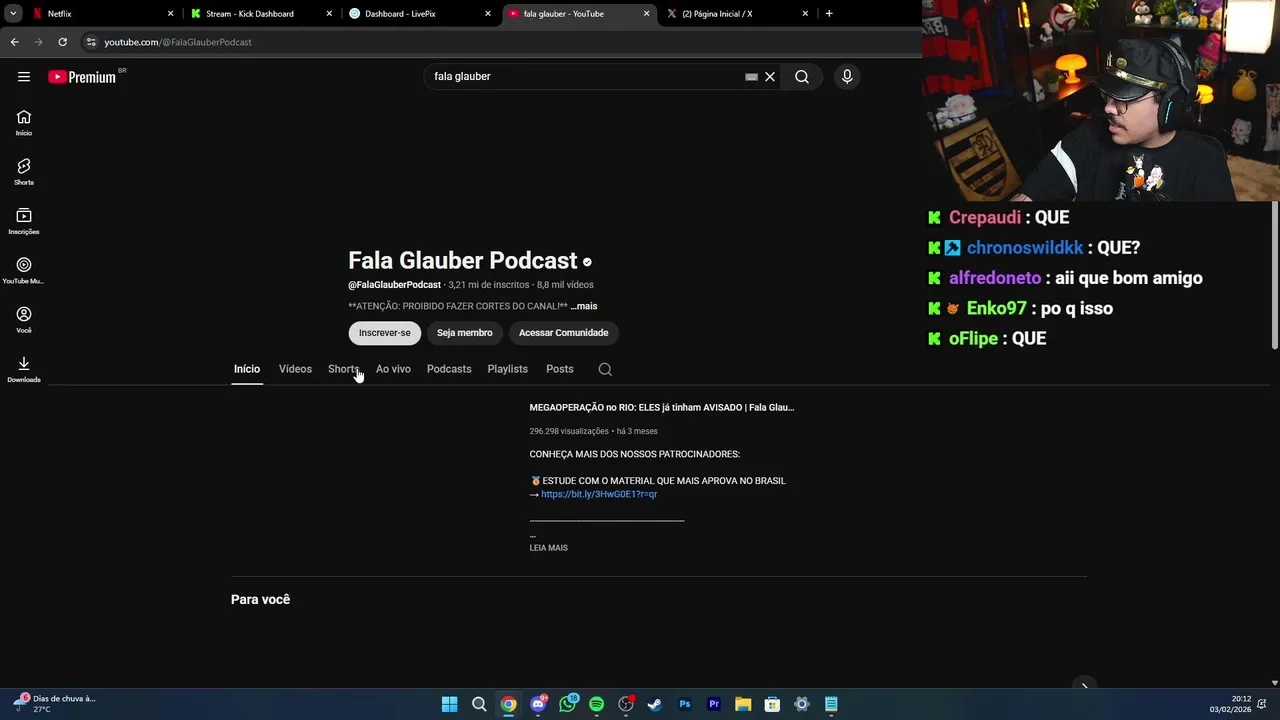Expand video description via LEIA MAIS
Screen dimensions: 1280x720
click(x=548, y=548)
